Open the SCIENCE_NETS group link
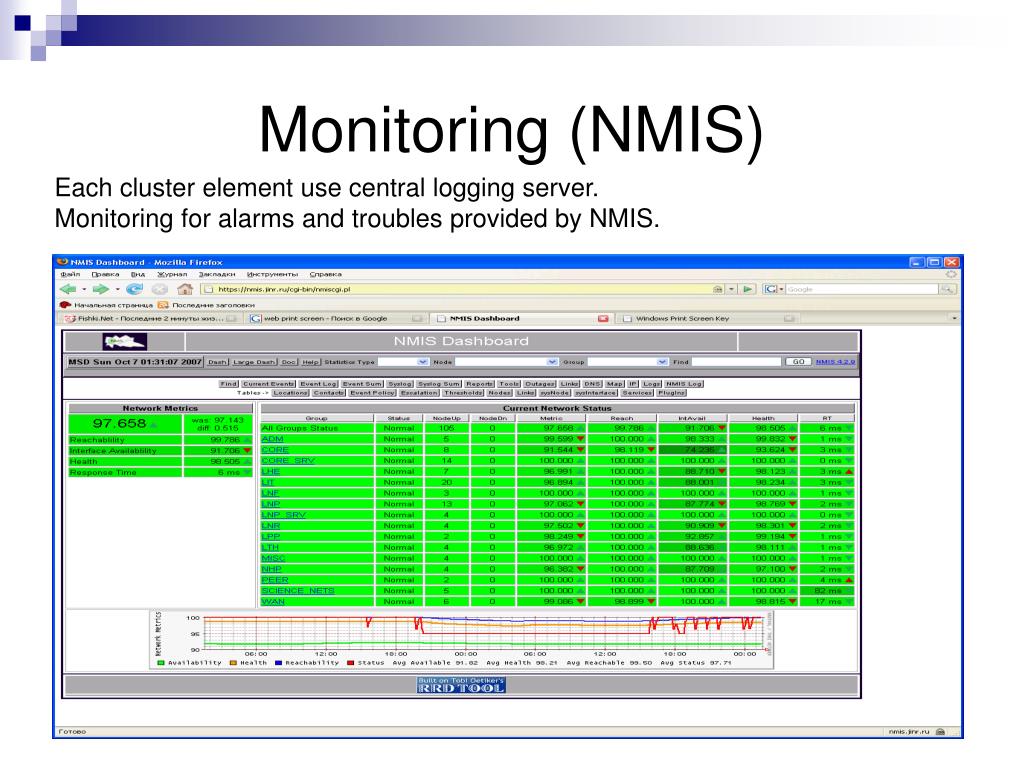Screen dimensions: 1024x768 coord(298,590)
